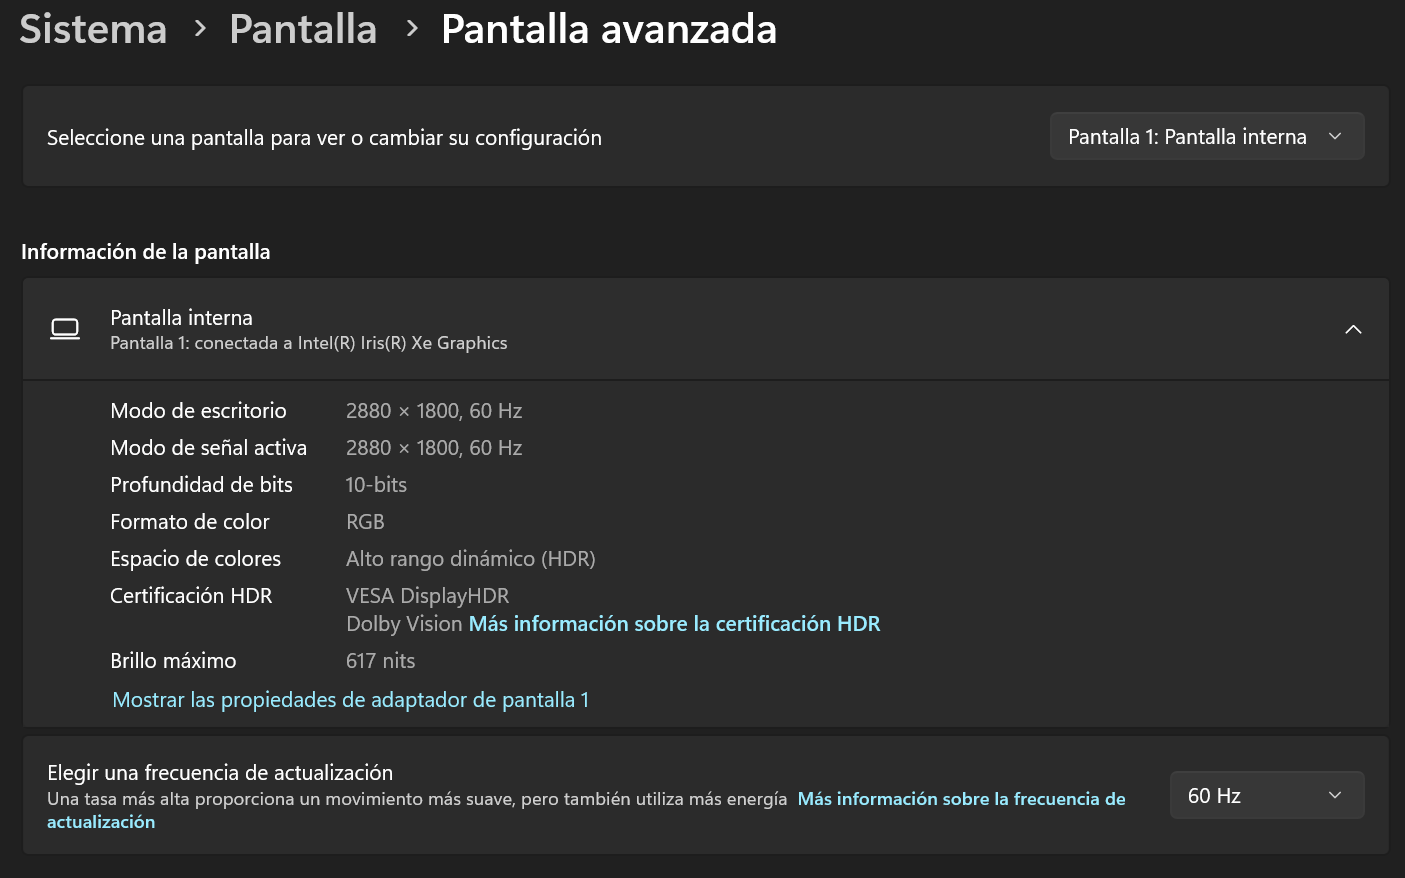Select the 10-bits depth value
The image size is (1405, 878).
click(376, 485)
